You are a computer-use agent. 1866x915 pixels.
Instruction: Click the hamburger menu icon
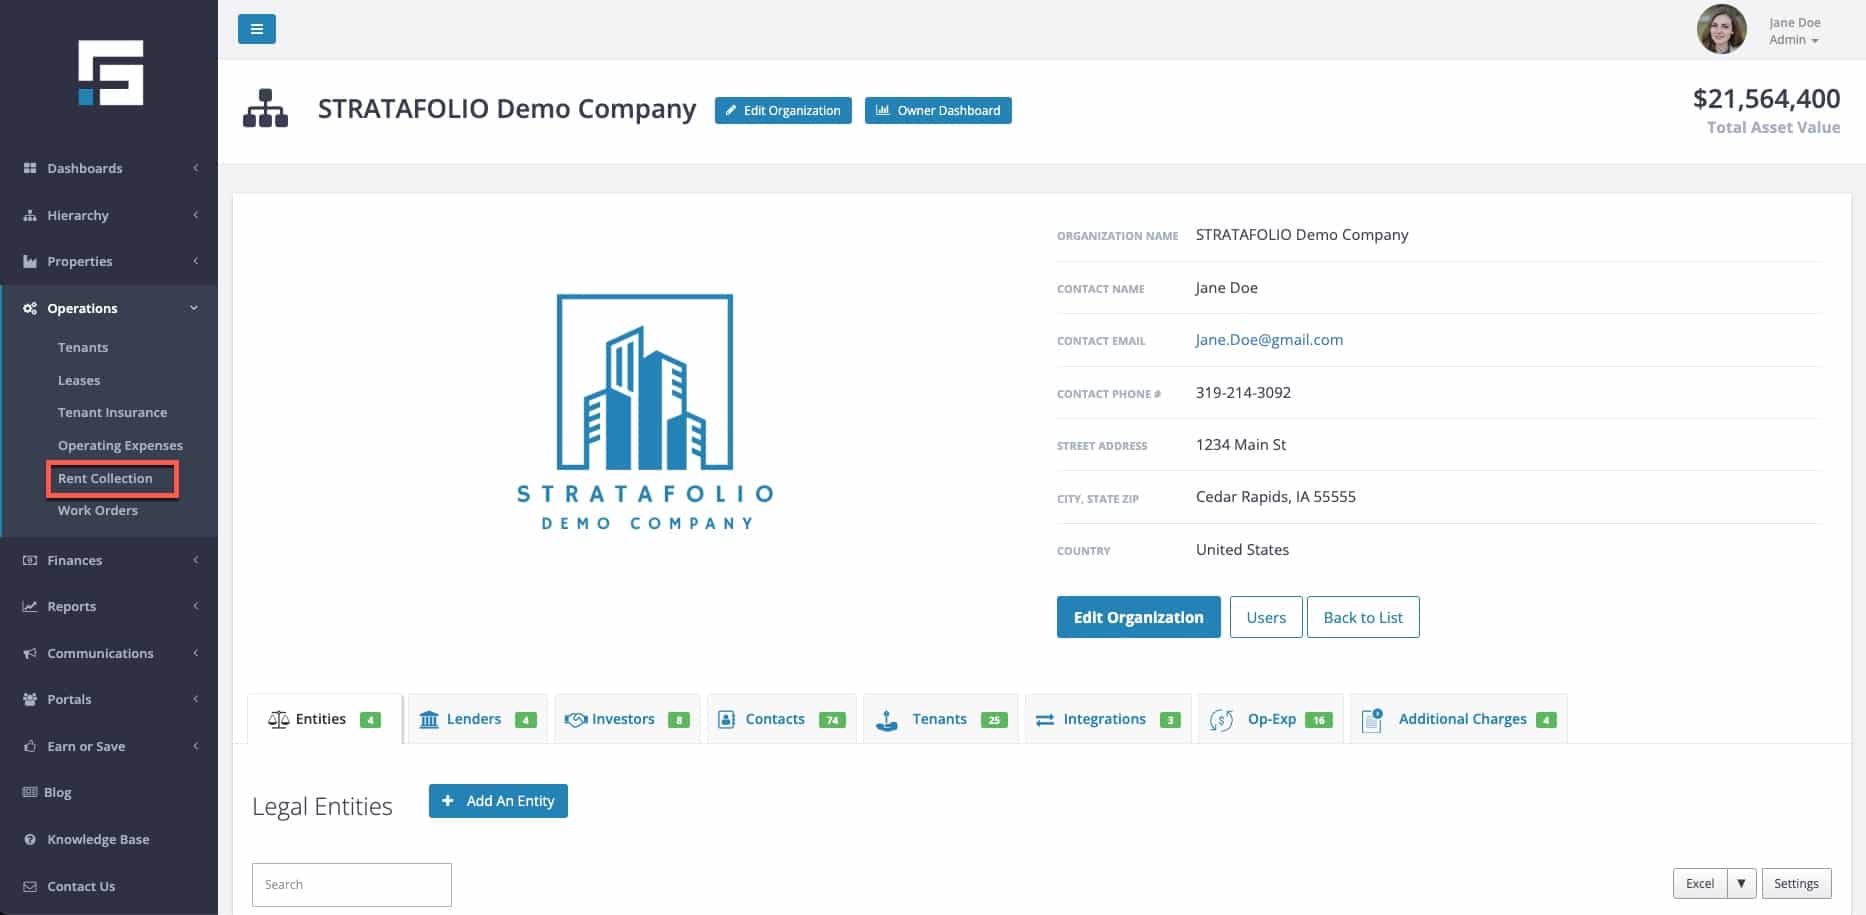[256, 29]
